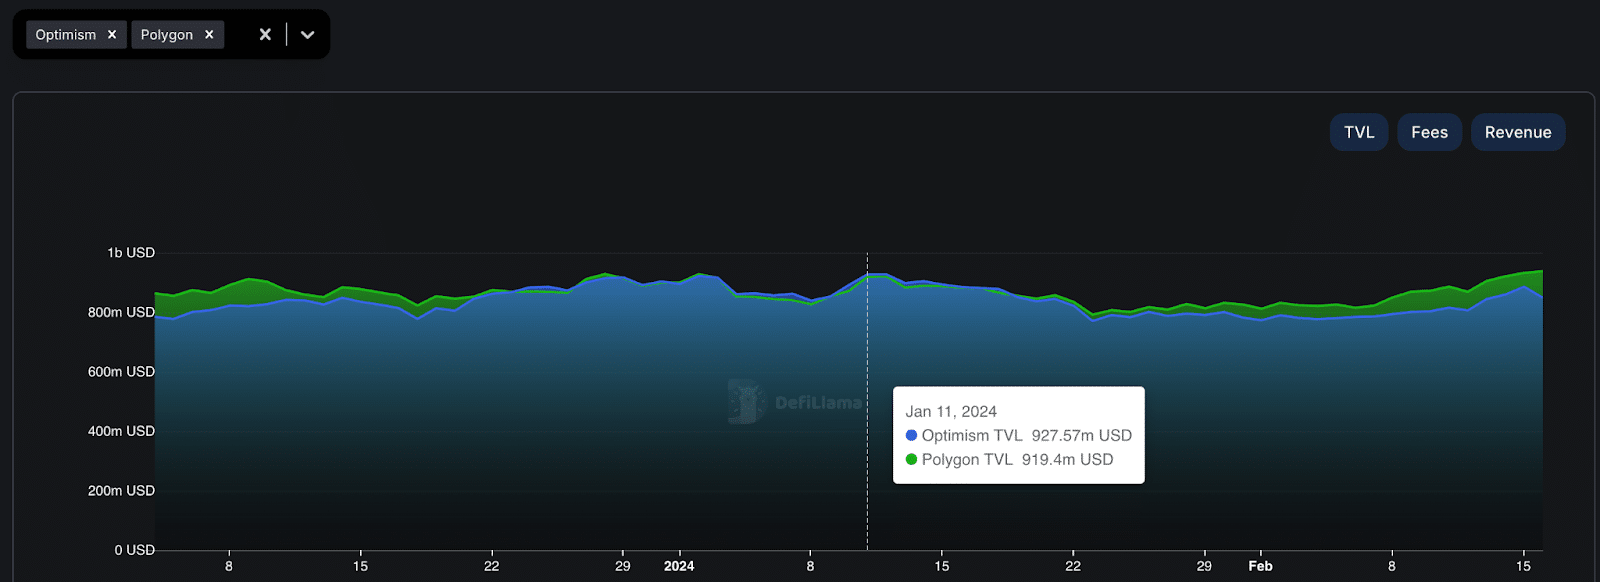1600x582 pixels.
Task: Click the 919.4m USD value
Action: pos(1067,459)
